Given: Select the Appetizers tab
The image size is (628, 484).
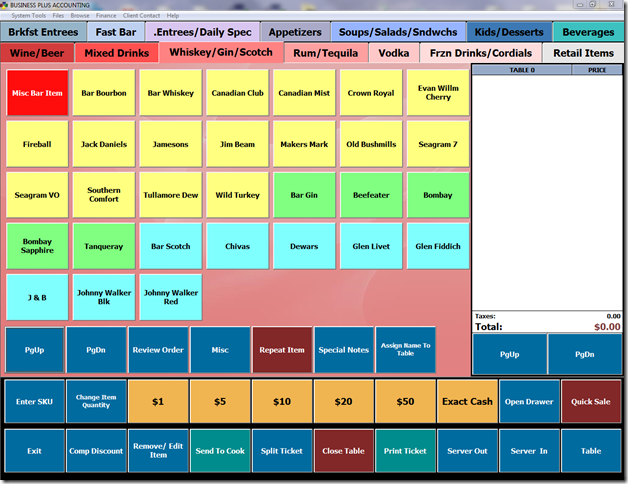Looking at the screenshot, I should (x=295, y=32).
